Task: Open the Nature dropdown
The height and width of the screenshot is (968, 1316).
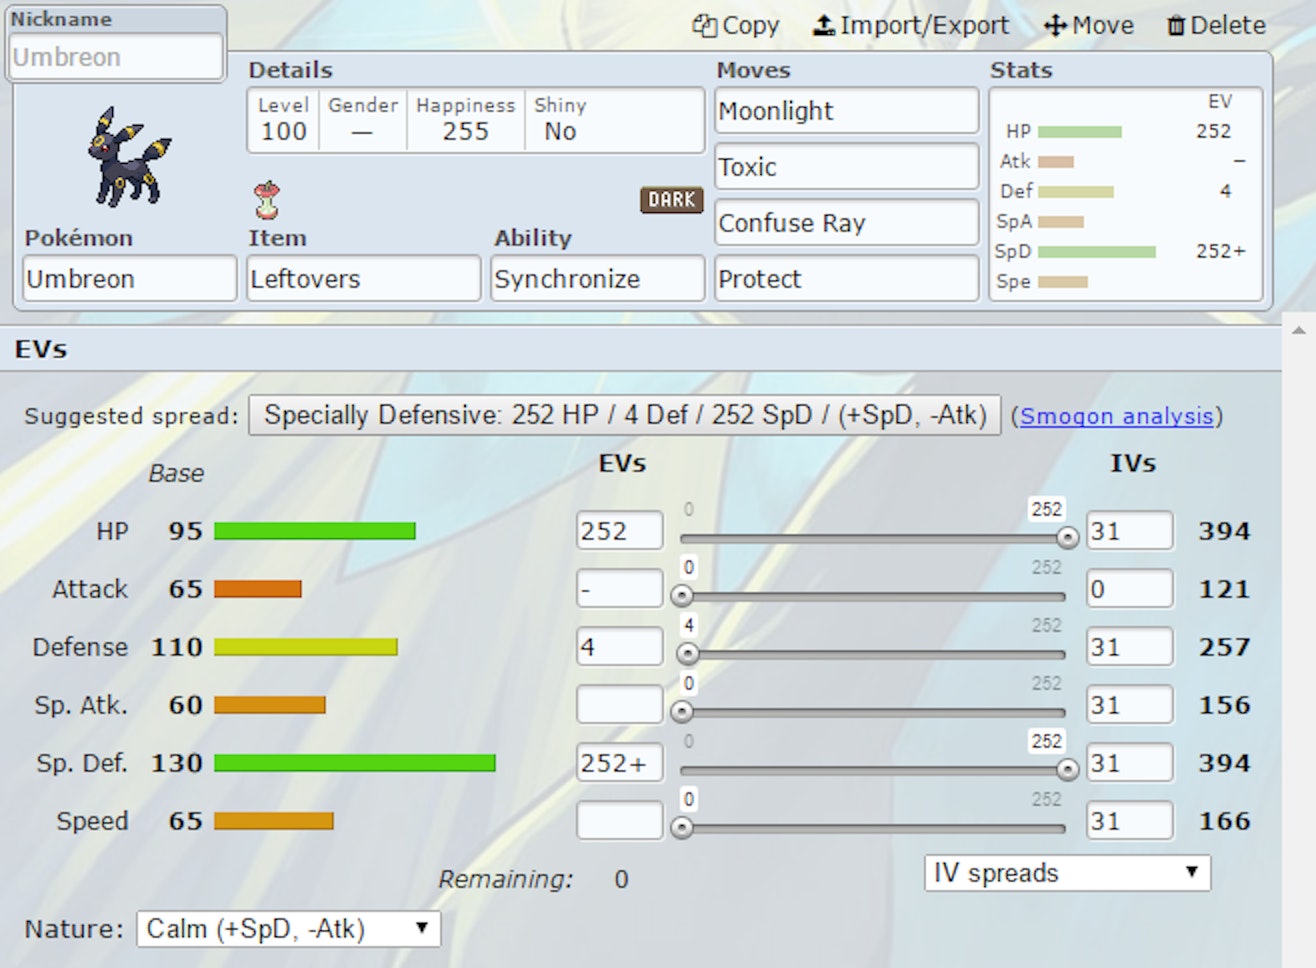Action: tap(288, 929)
